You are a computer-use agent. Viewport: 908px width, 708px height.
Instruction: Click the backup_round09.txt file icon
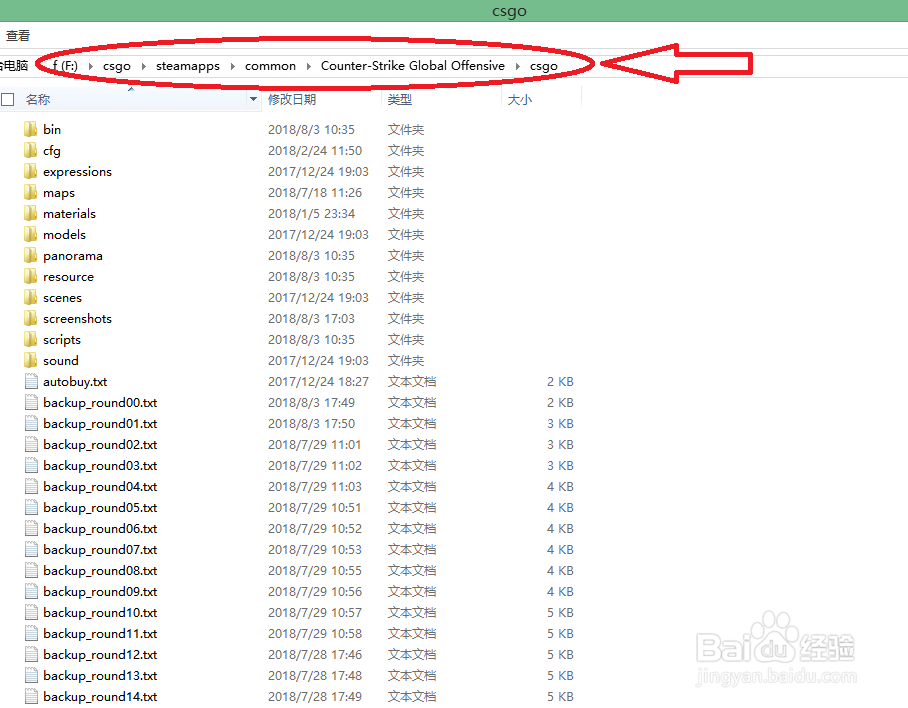[32, 591]
